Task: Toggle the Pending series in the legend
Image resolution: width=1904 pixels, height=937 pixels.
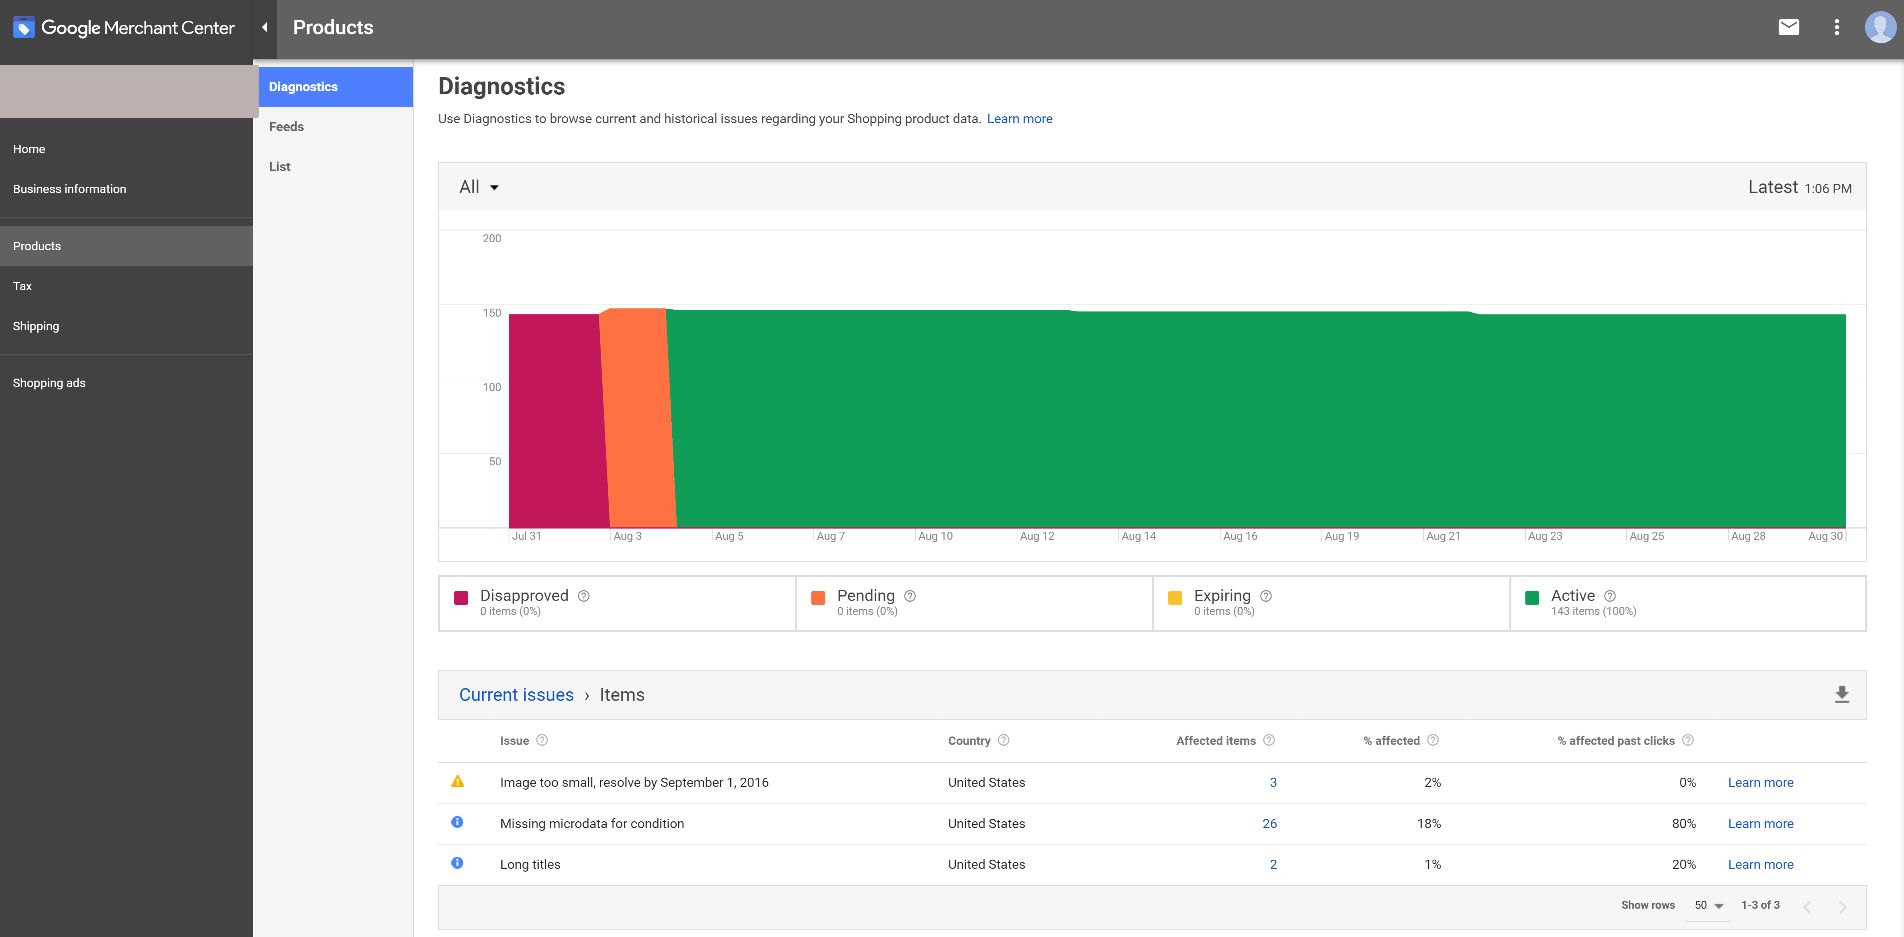Action: point(818,595)
